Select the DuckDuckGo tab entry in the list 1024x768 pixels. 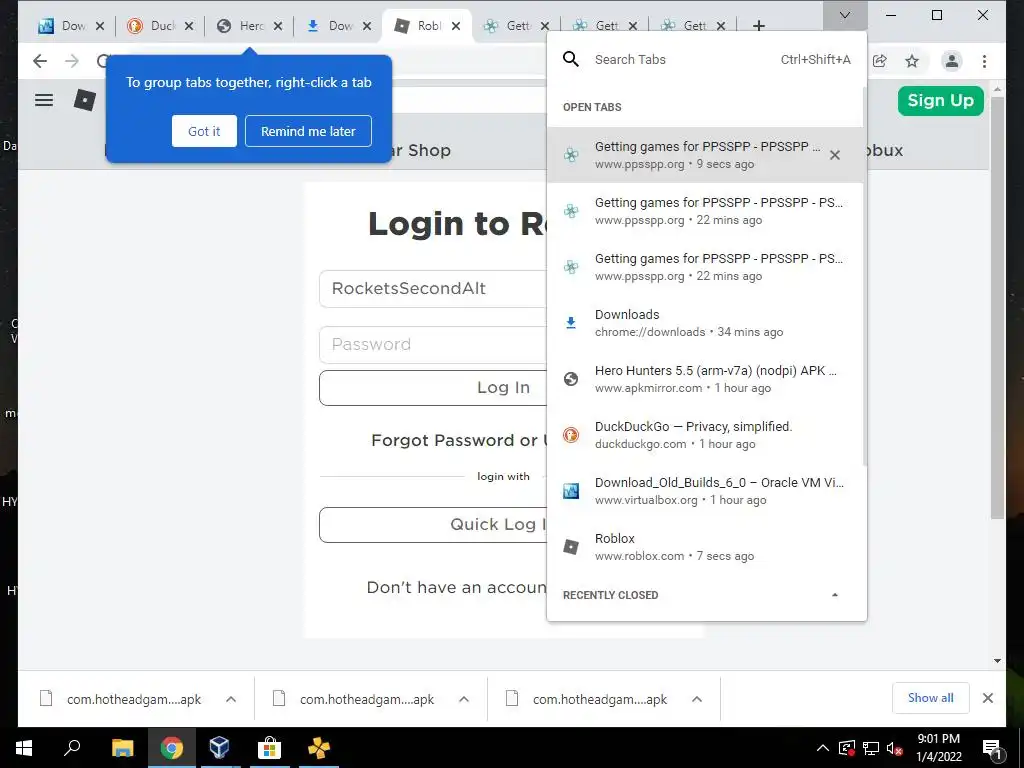pyautogui.click(x=705, y=435)
